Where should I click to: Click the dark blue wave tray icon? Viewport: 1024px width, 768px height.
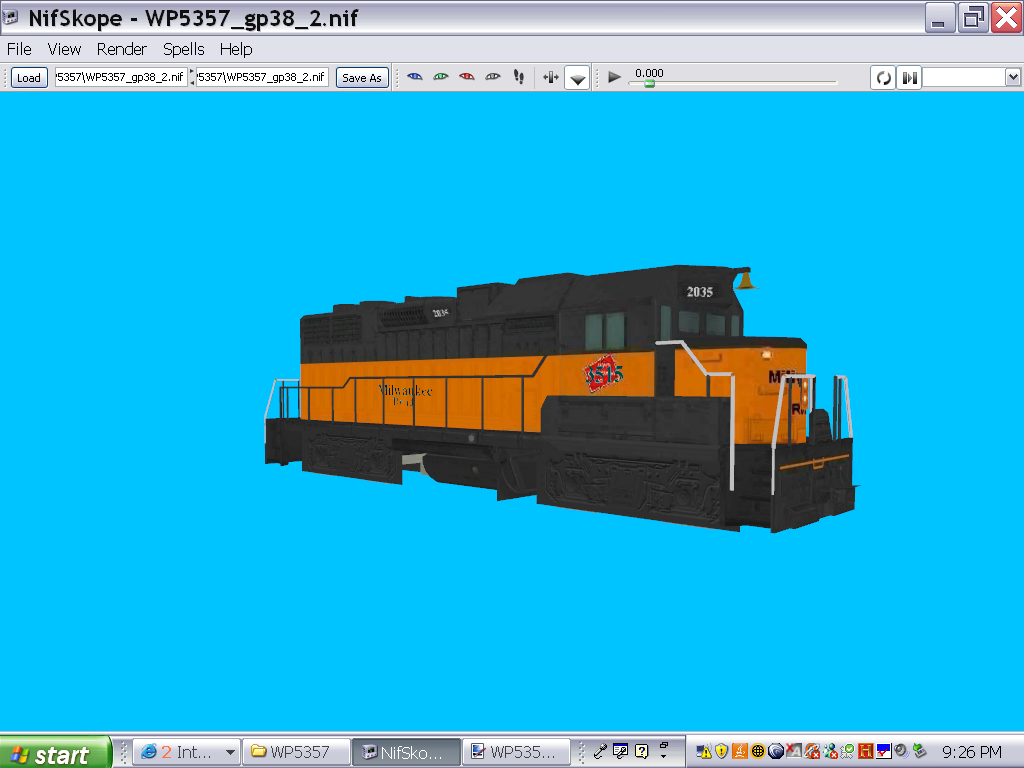pyautogui.click(x=776, y=752)
